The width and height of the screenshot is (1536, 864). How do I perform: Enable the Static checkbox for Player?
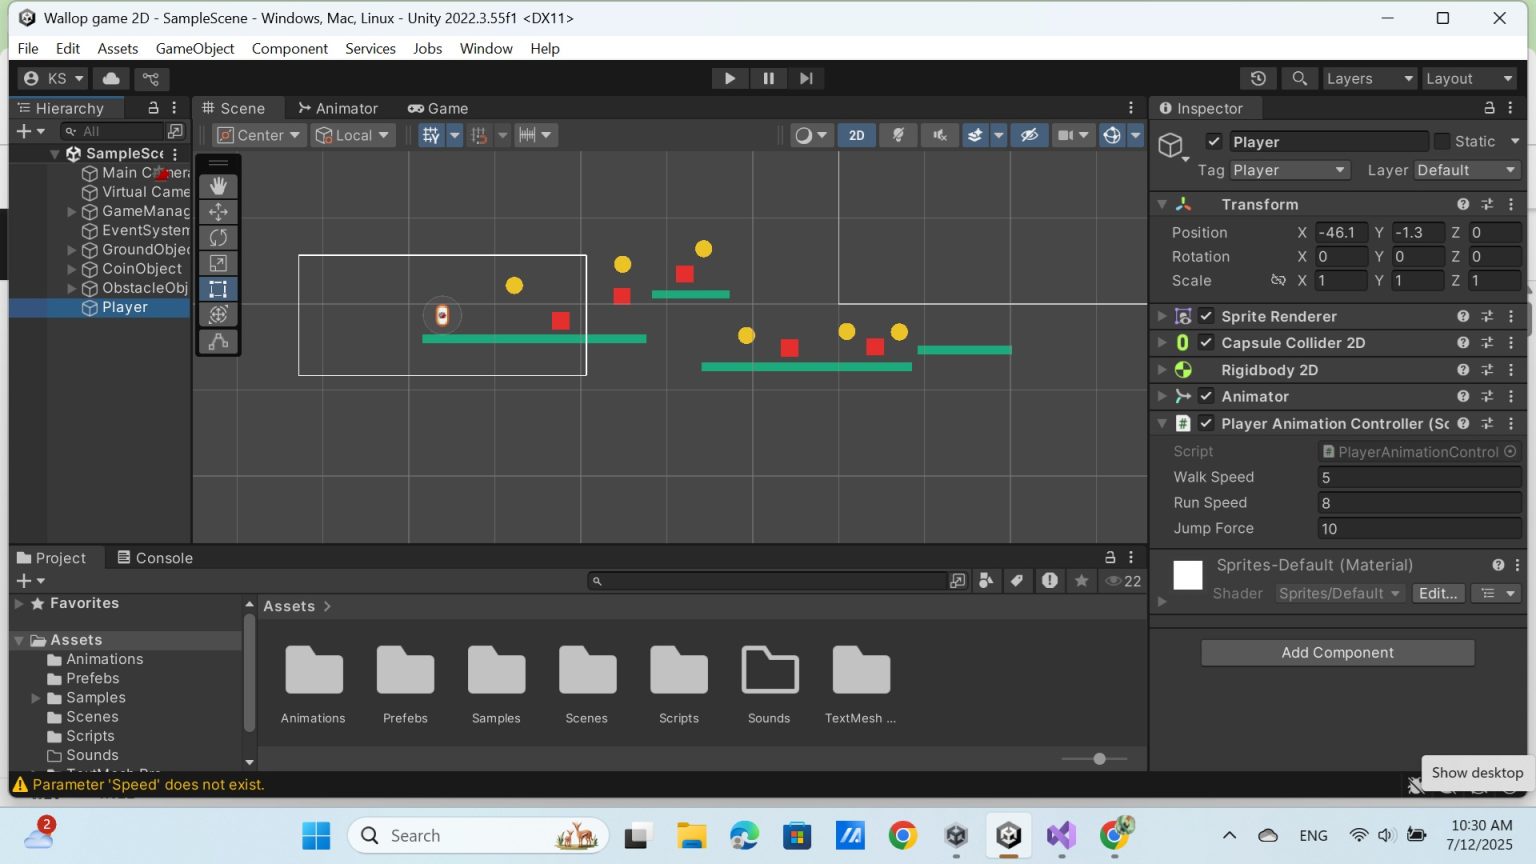click(1443, 141)
